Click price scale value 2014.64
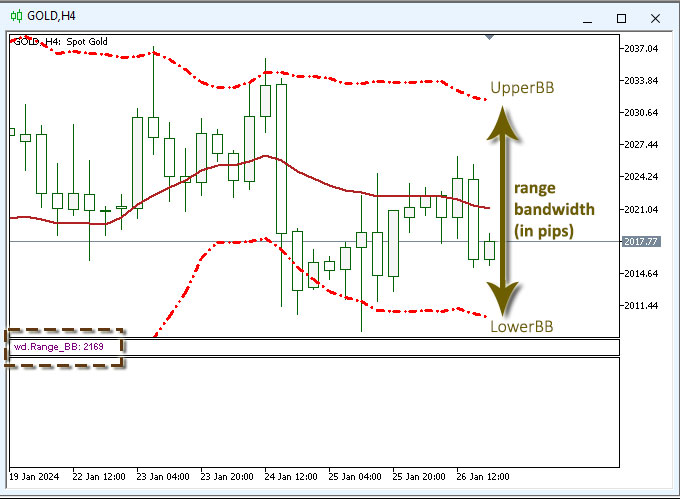The width and height of the screenshot is (680, 499). [x=641, y=274]
